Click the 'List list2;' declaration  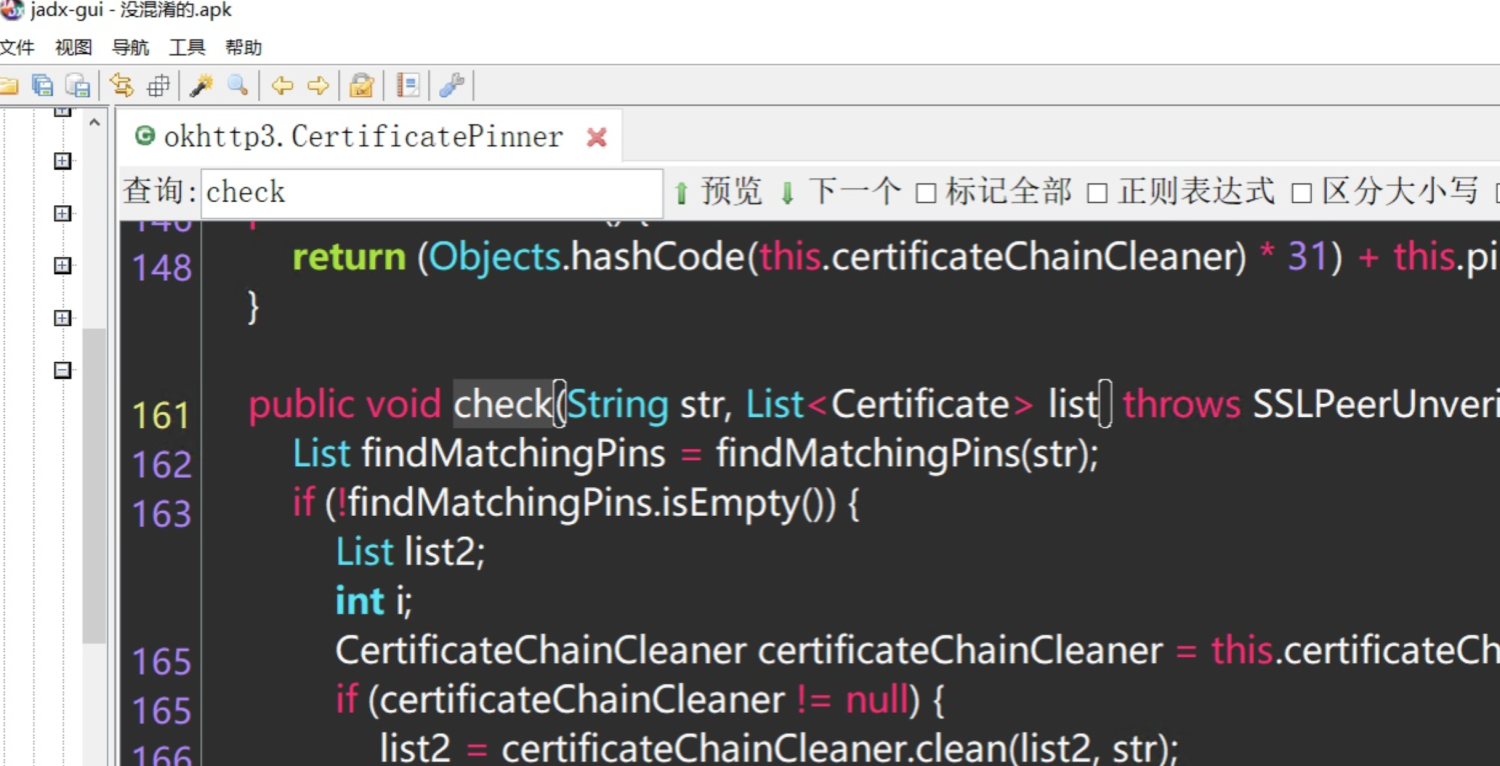coord(410,552)
